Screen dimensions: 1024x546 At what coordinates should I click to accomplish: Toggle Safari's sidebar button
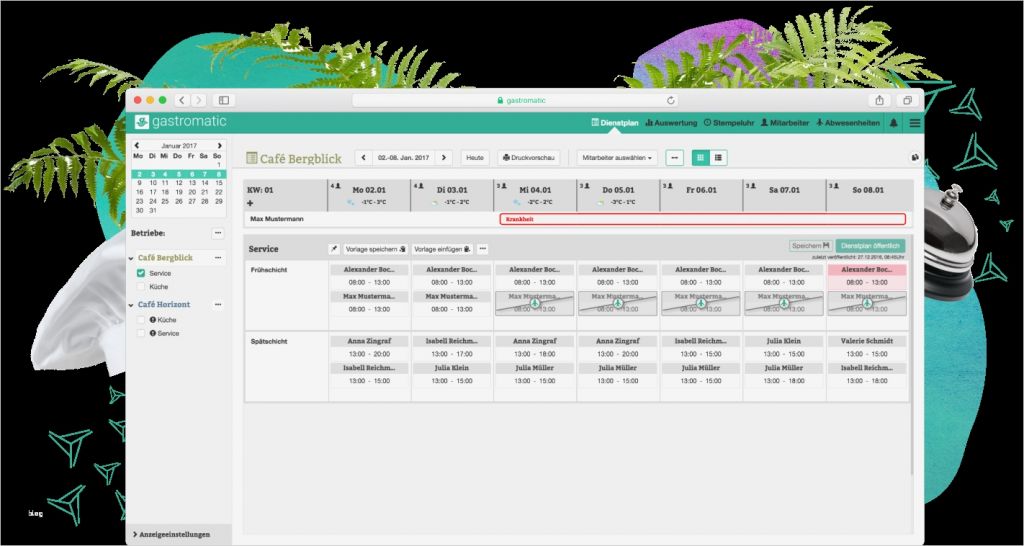(223, 101)
